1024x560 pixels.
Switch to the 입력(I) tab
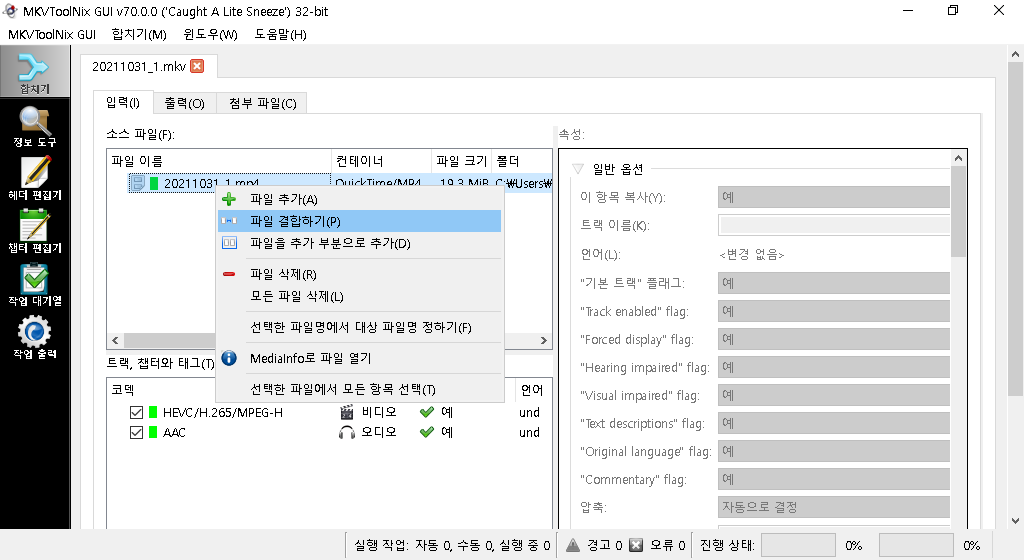coord(123,102)
